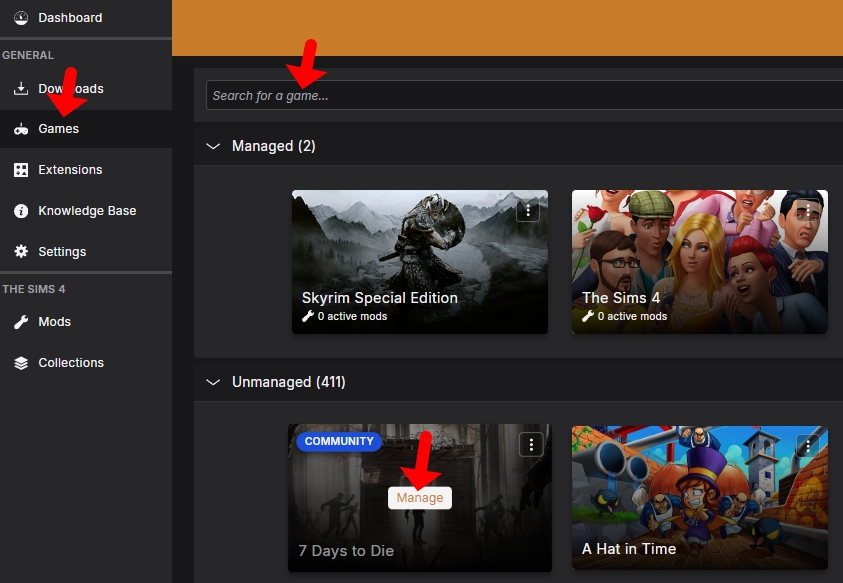Open 7 Days to Die options menu
The width and height of the screenshot is (843, 583).
point(532,445)
